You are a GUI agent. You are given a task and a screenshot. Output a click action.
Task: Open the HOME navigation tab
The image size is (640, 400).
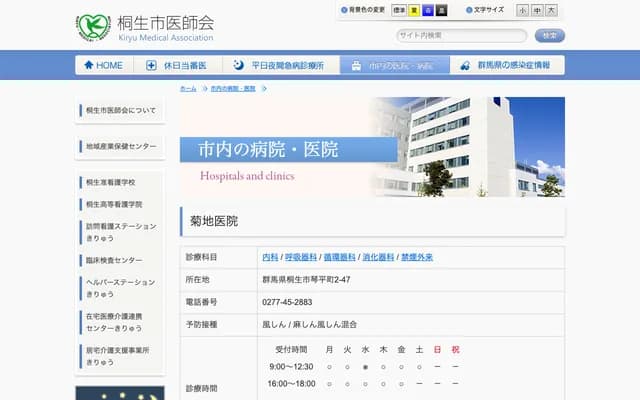pos(105,65)
